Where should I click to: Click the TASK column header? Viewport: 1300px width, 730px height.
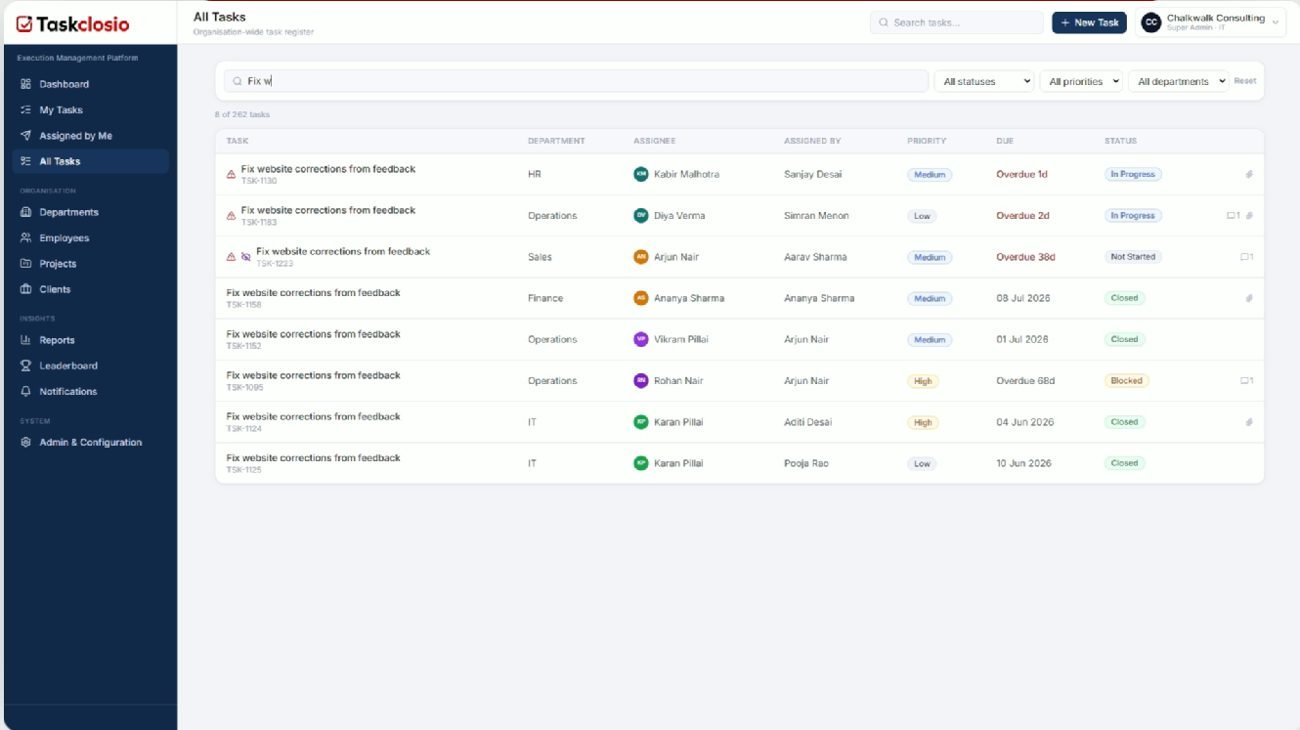pyautogui.click(x=237, y=141)
